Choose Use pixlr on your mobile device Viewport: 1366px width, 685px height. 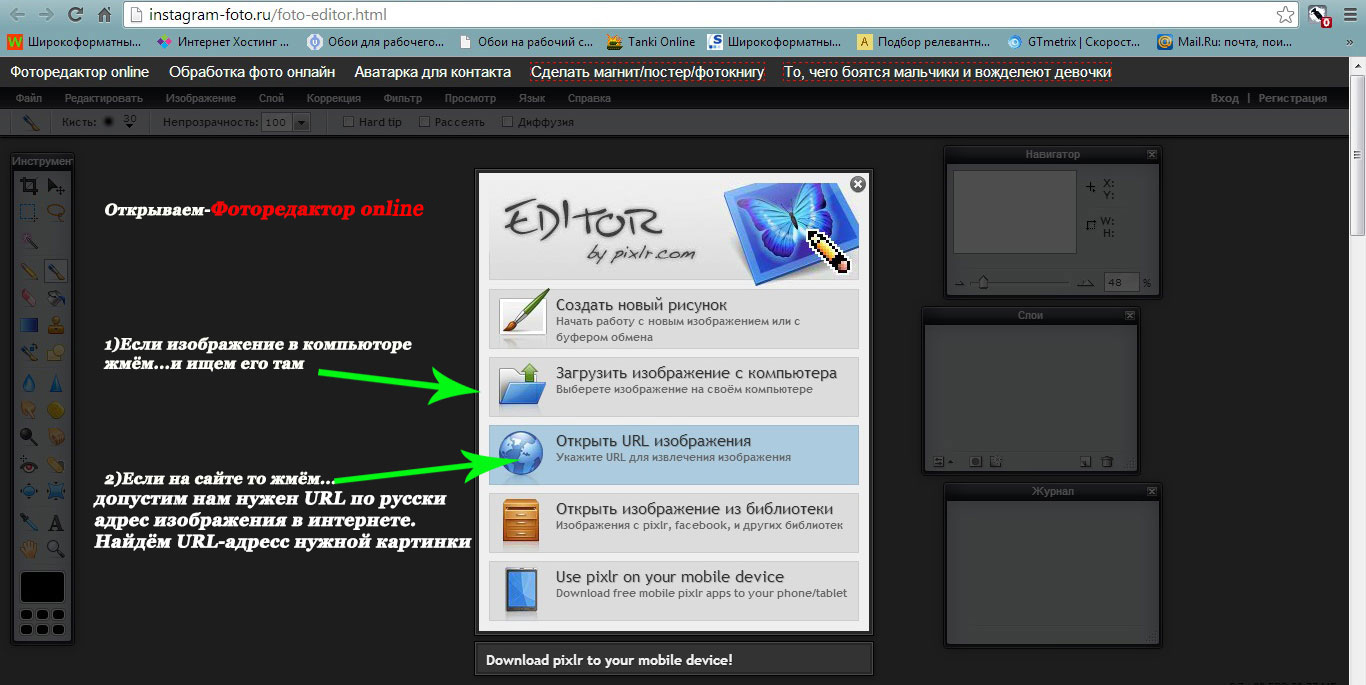[674, 590]
